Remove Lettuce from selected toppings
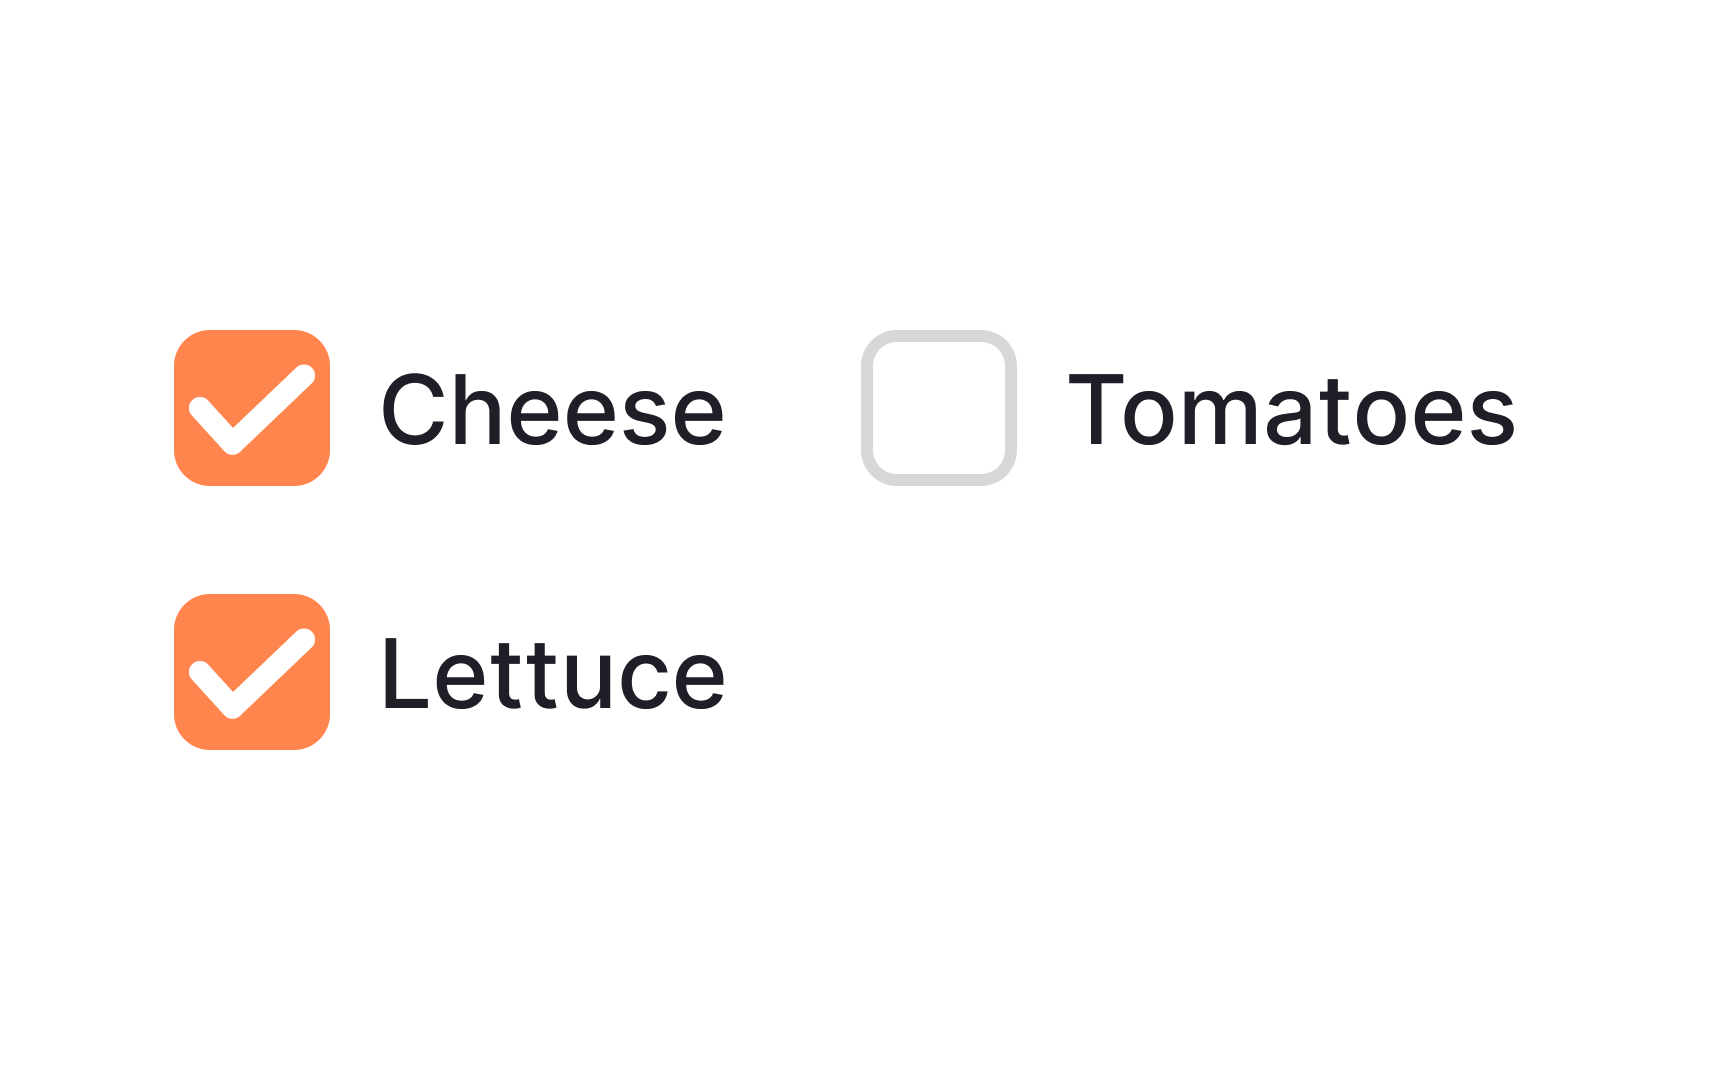1728x1080 pixels. [252, 672]
